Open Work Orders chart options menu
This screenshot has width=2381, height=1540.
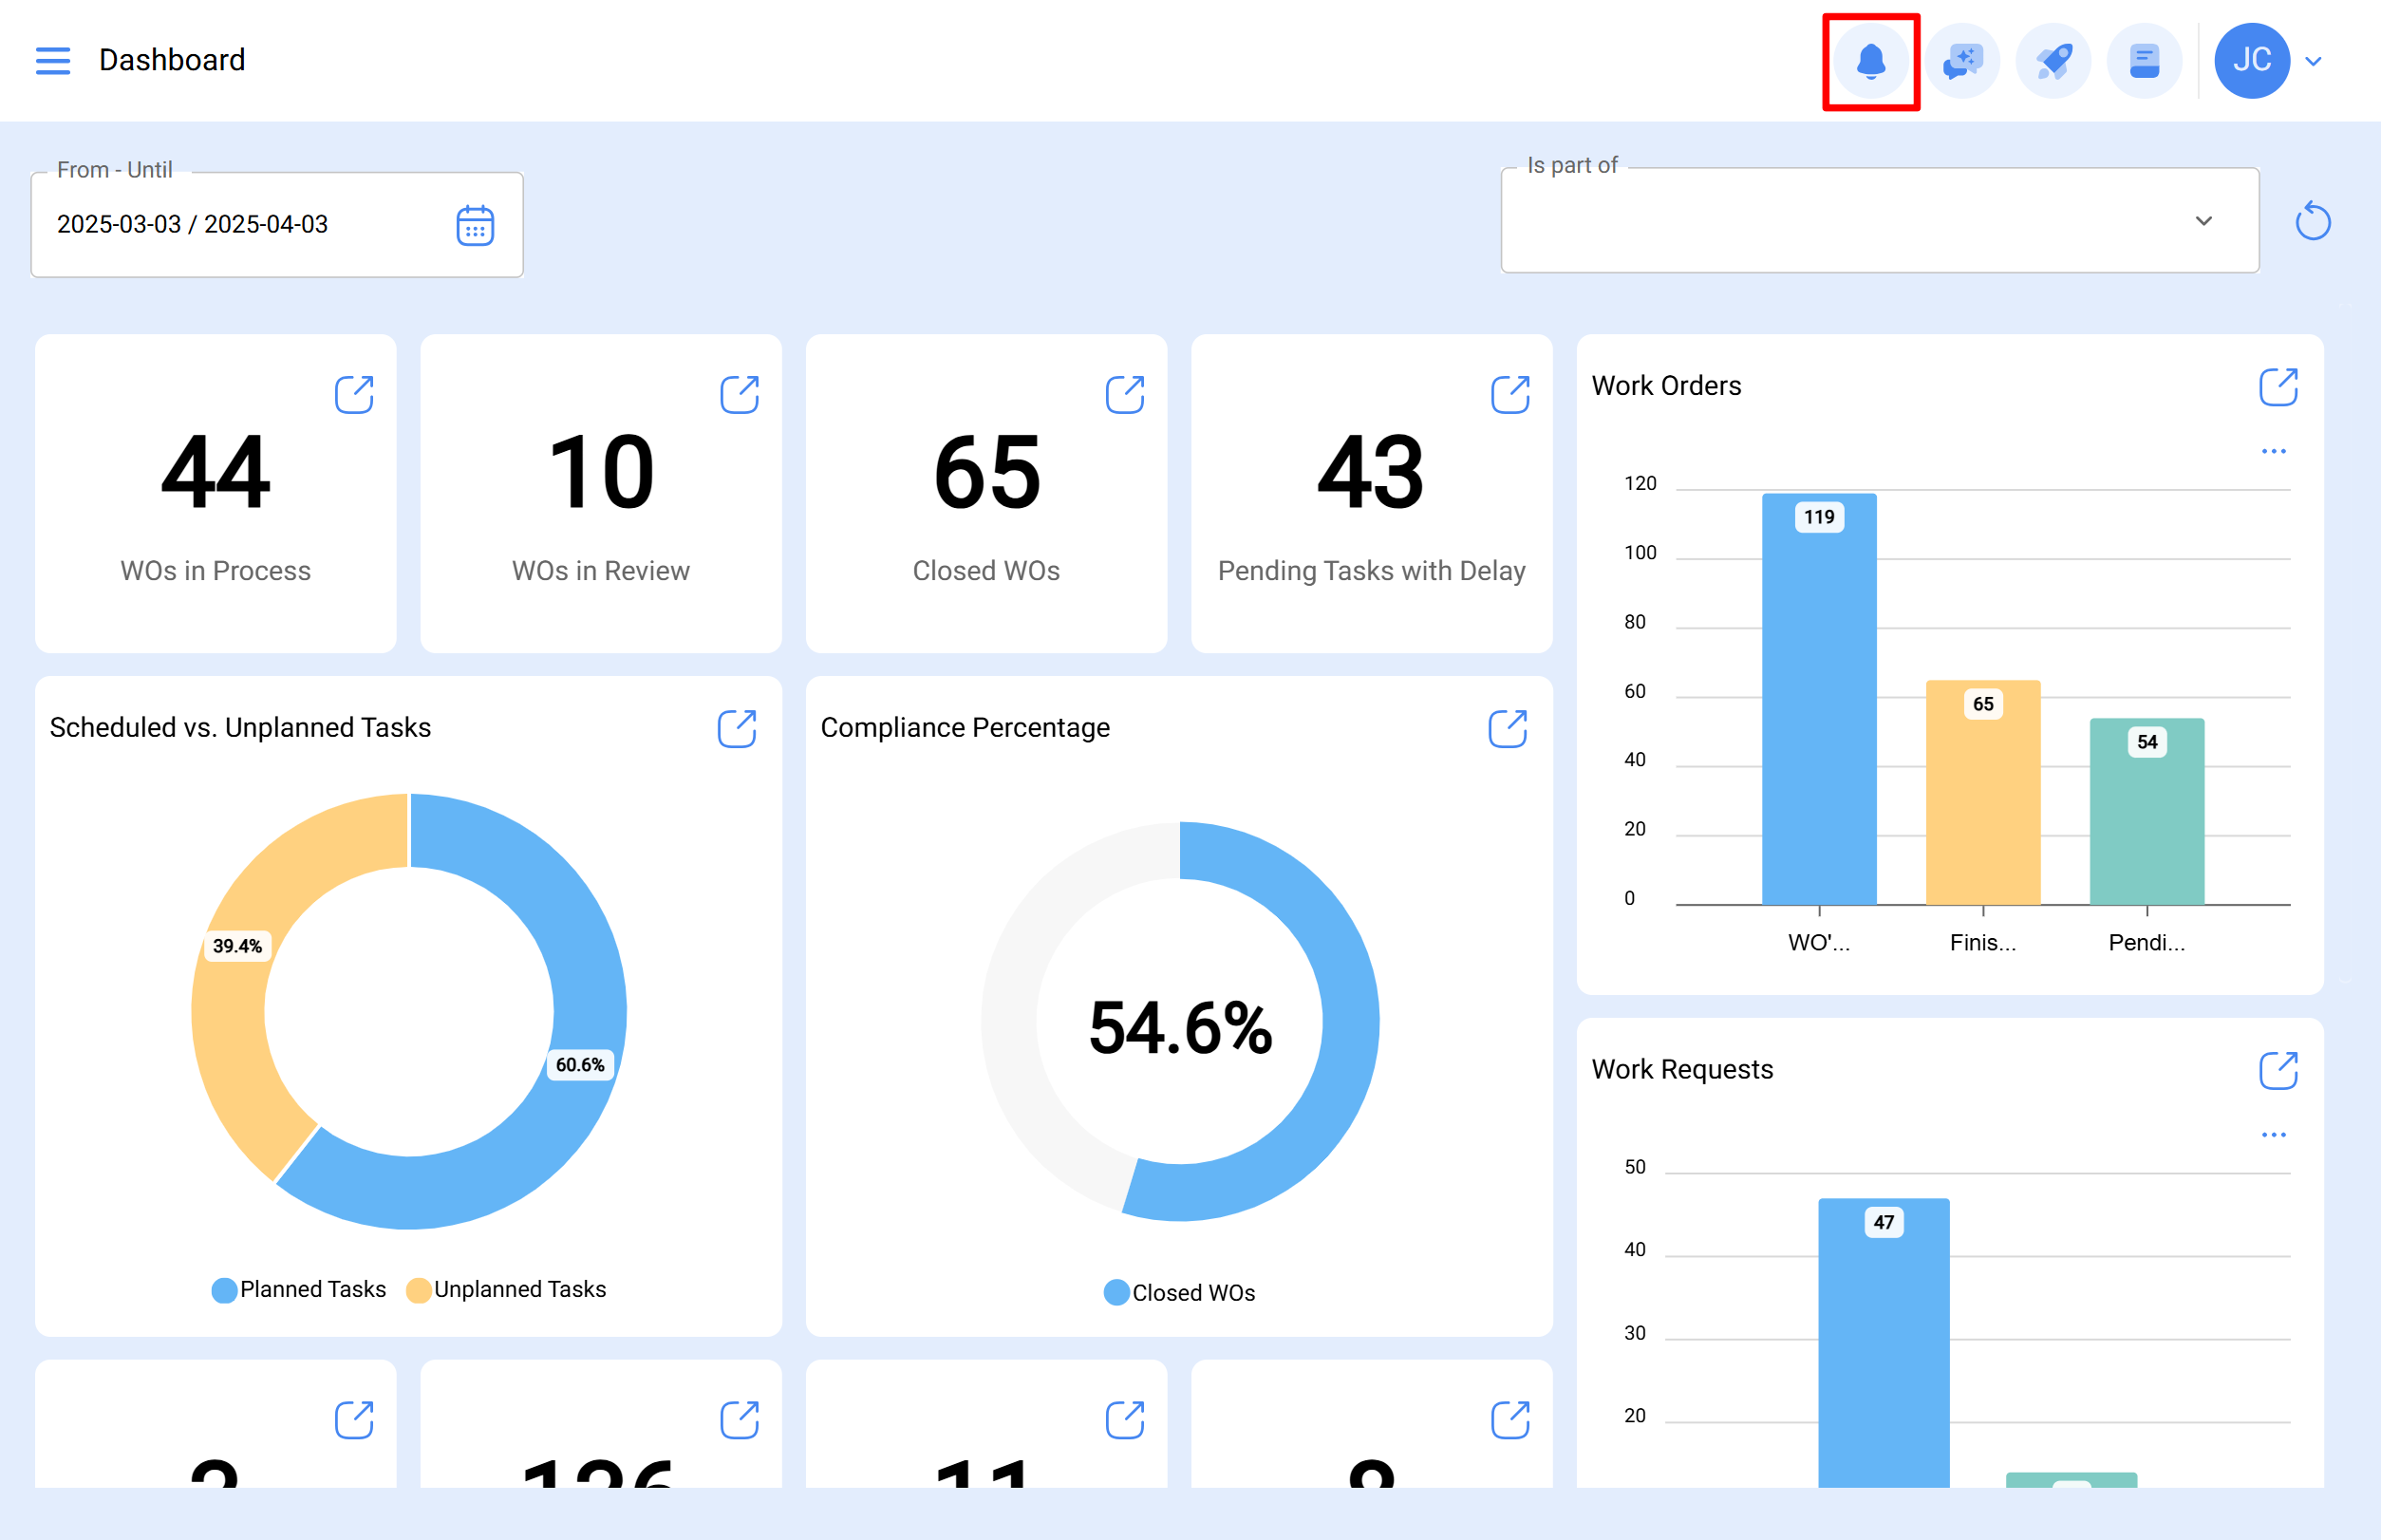click(x=2273, y=451)
